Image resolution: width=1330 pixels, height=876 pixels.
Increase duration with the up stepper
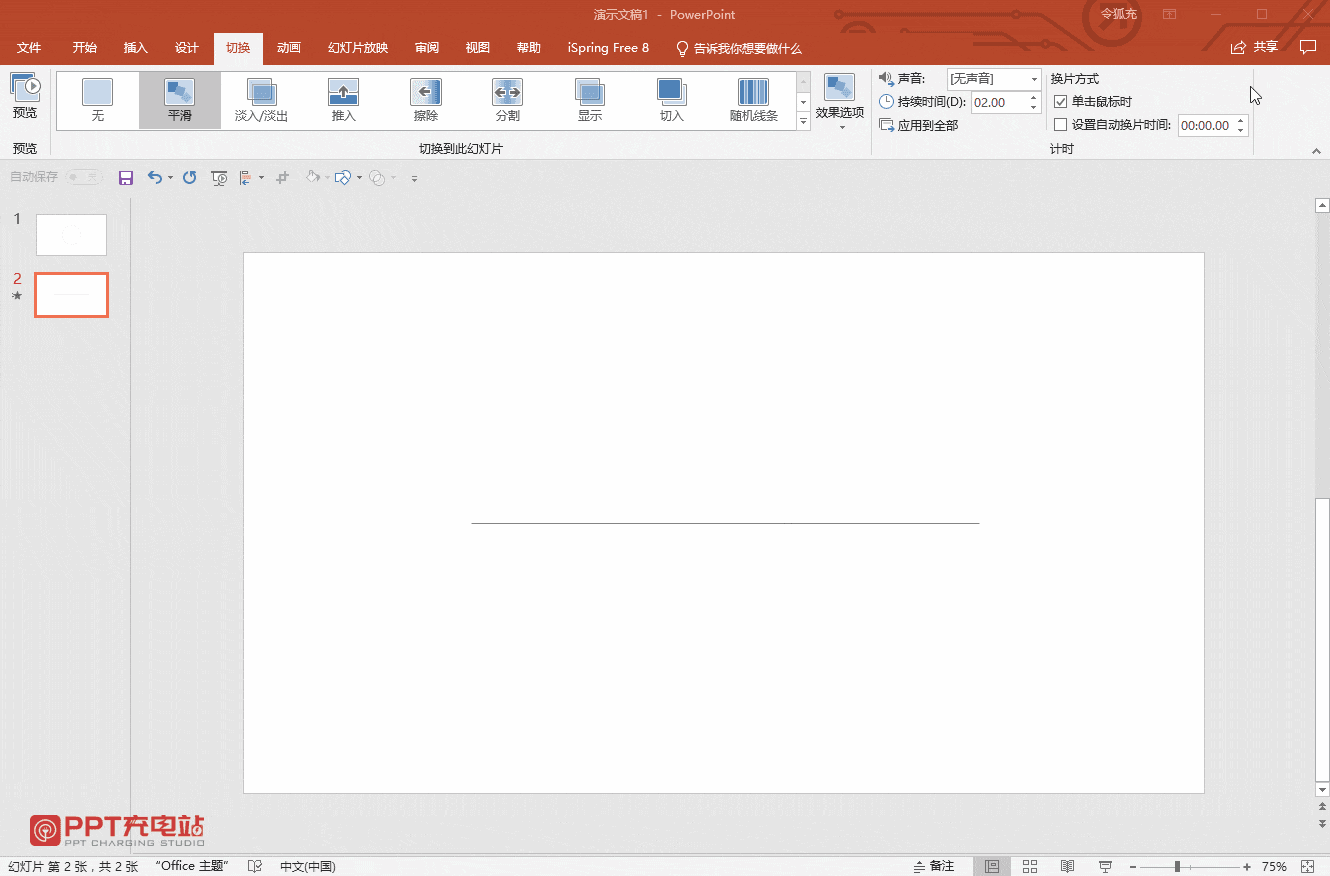point(1035,97)
